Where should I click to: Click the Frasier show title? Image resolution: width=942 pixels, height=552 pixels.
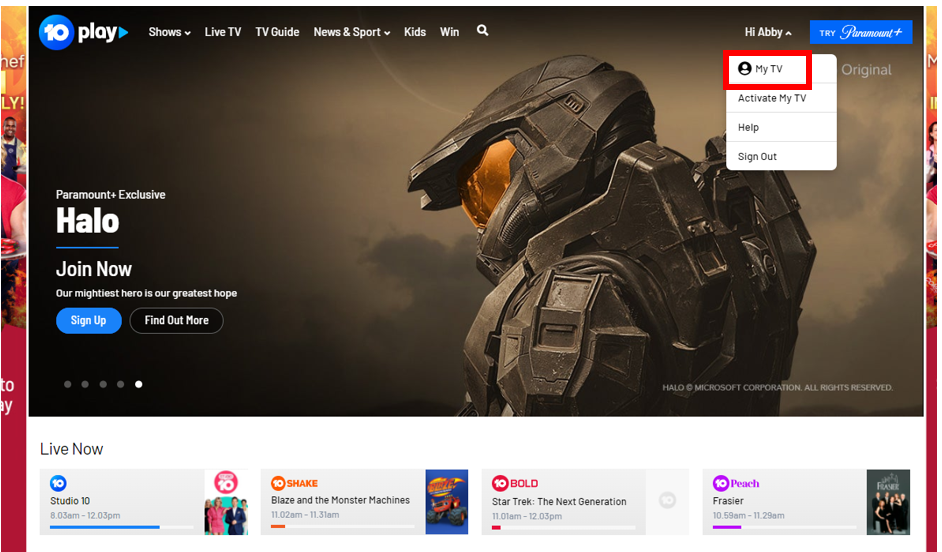[728, 501]
